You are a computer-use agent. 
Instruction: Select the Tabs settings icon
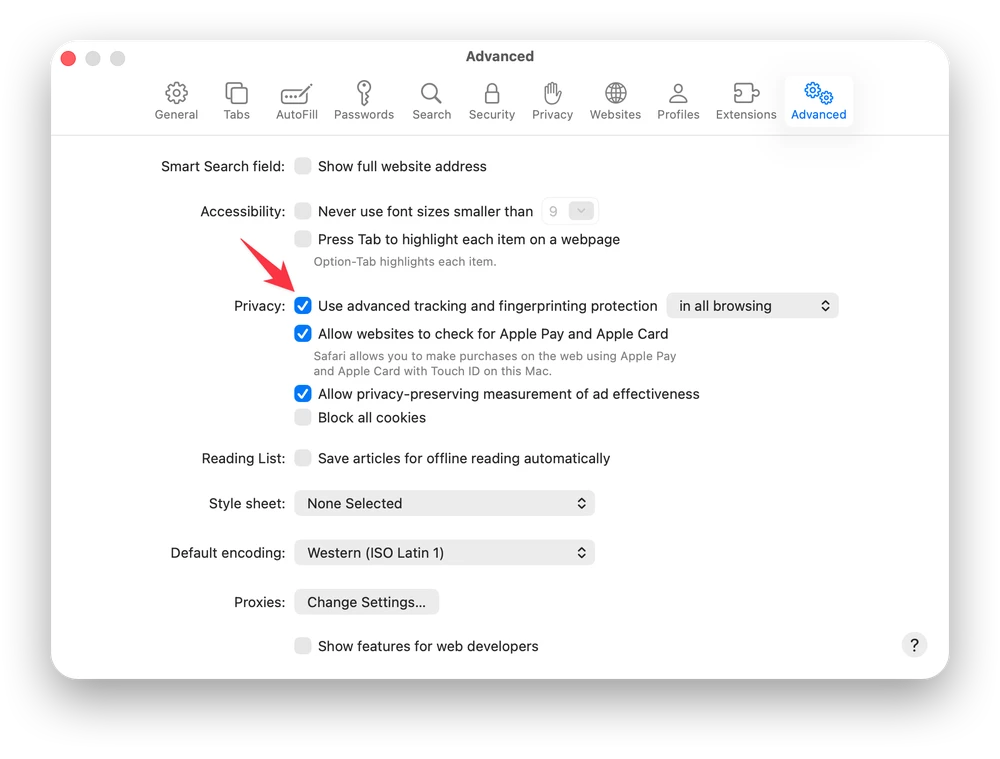pyautogui.click(x=236, y=100)
